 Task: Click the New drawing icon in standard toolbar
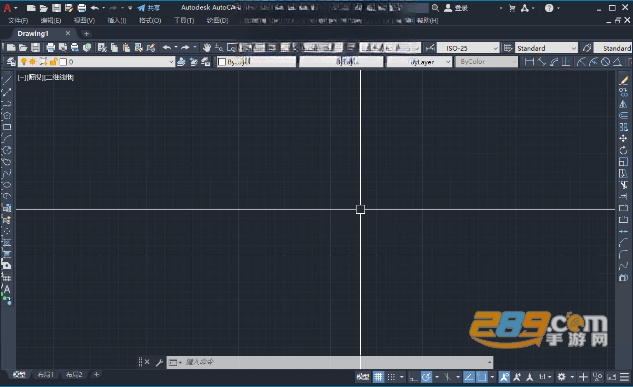tap(11, 48)
